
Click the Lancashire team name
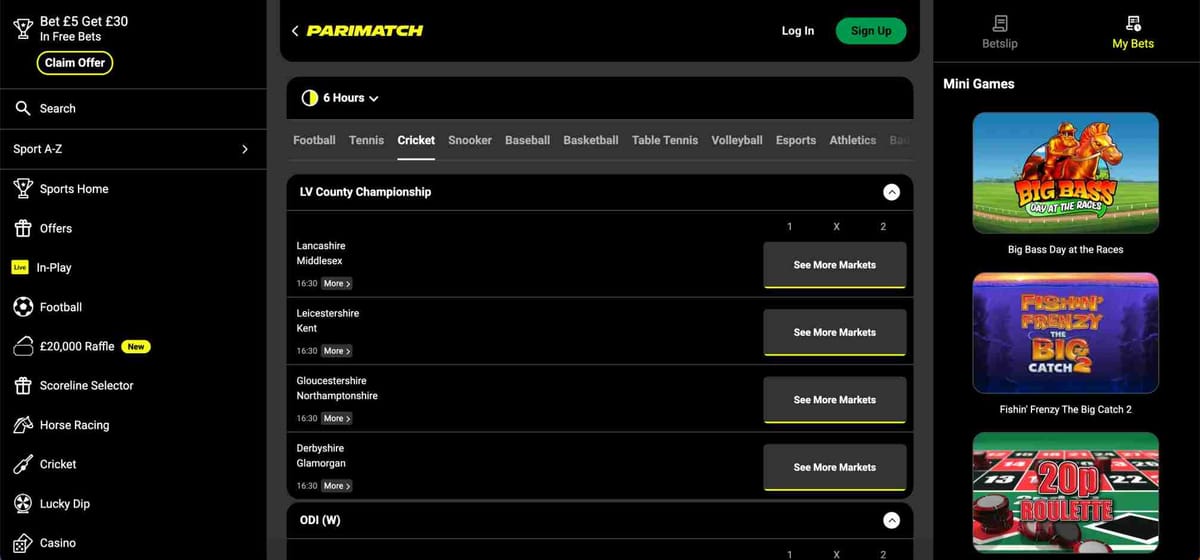321,246
